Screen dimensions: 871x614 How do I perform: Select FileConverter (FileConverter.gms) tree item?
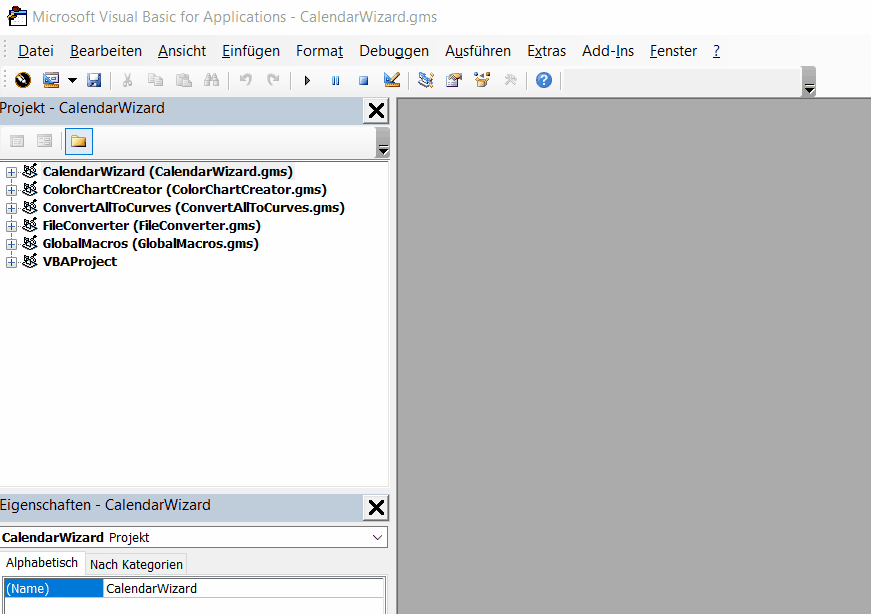[x=152, y=226]
